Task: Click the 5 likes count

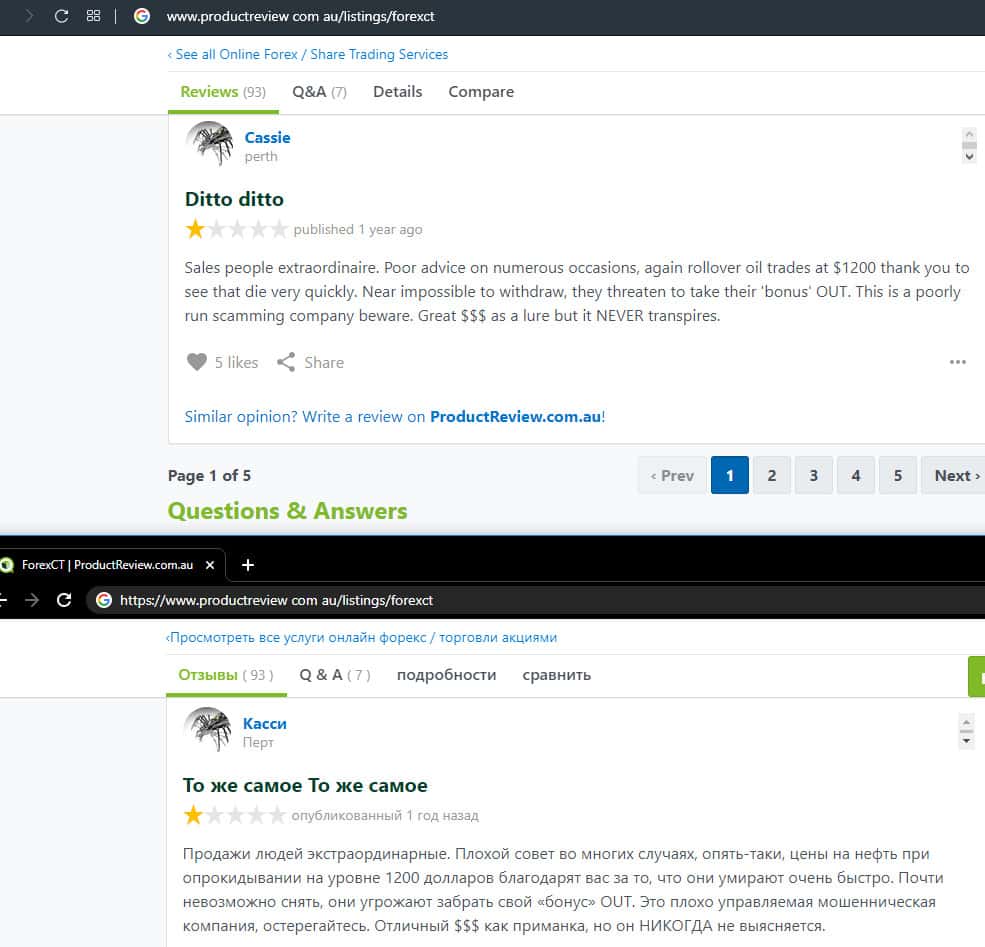Action: tap(236, 362)
